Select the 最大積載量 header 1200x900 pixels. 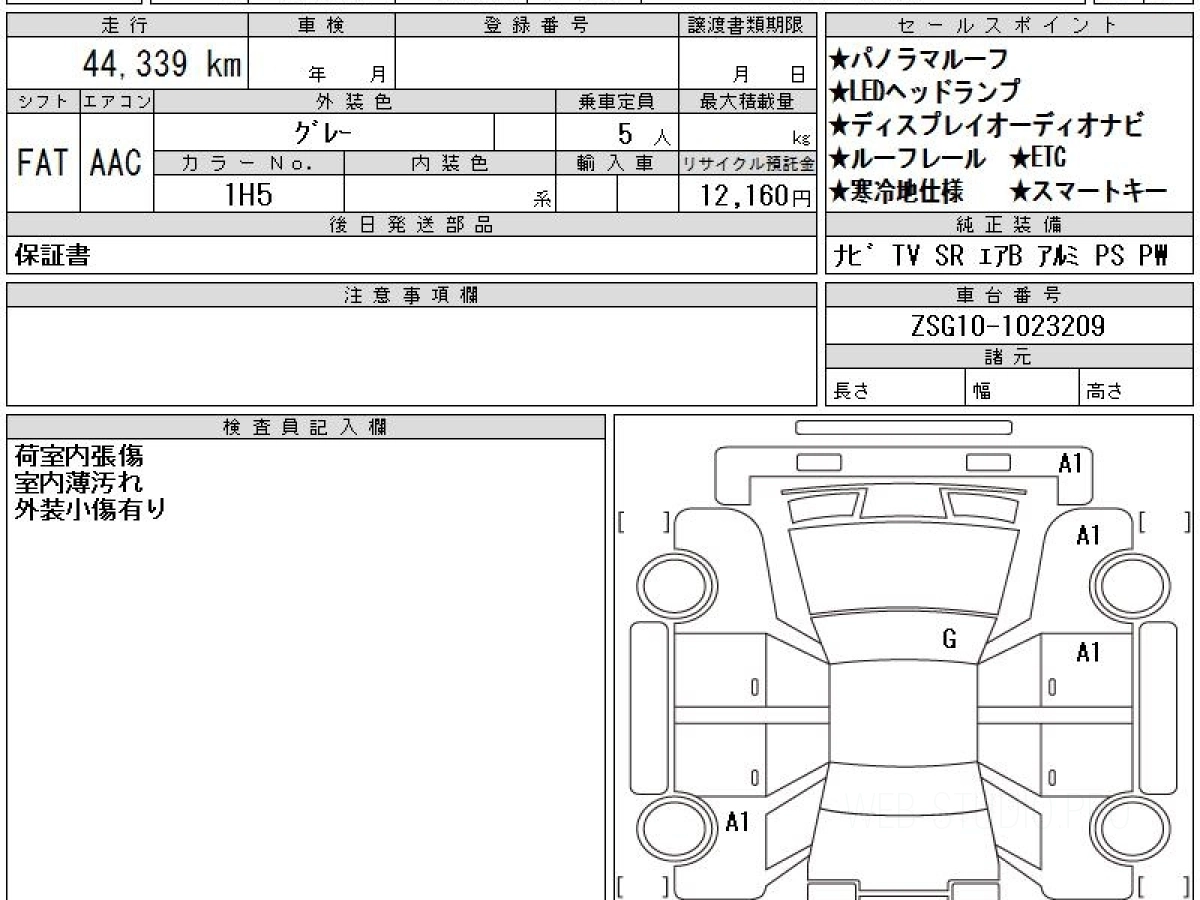pos(748,101)
